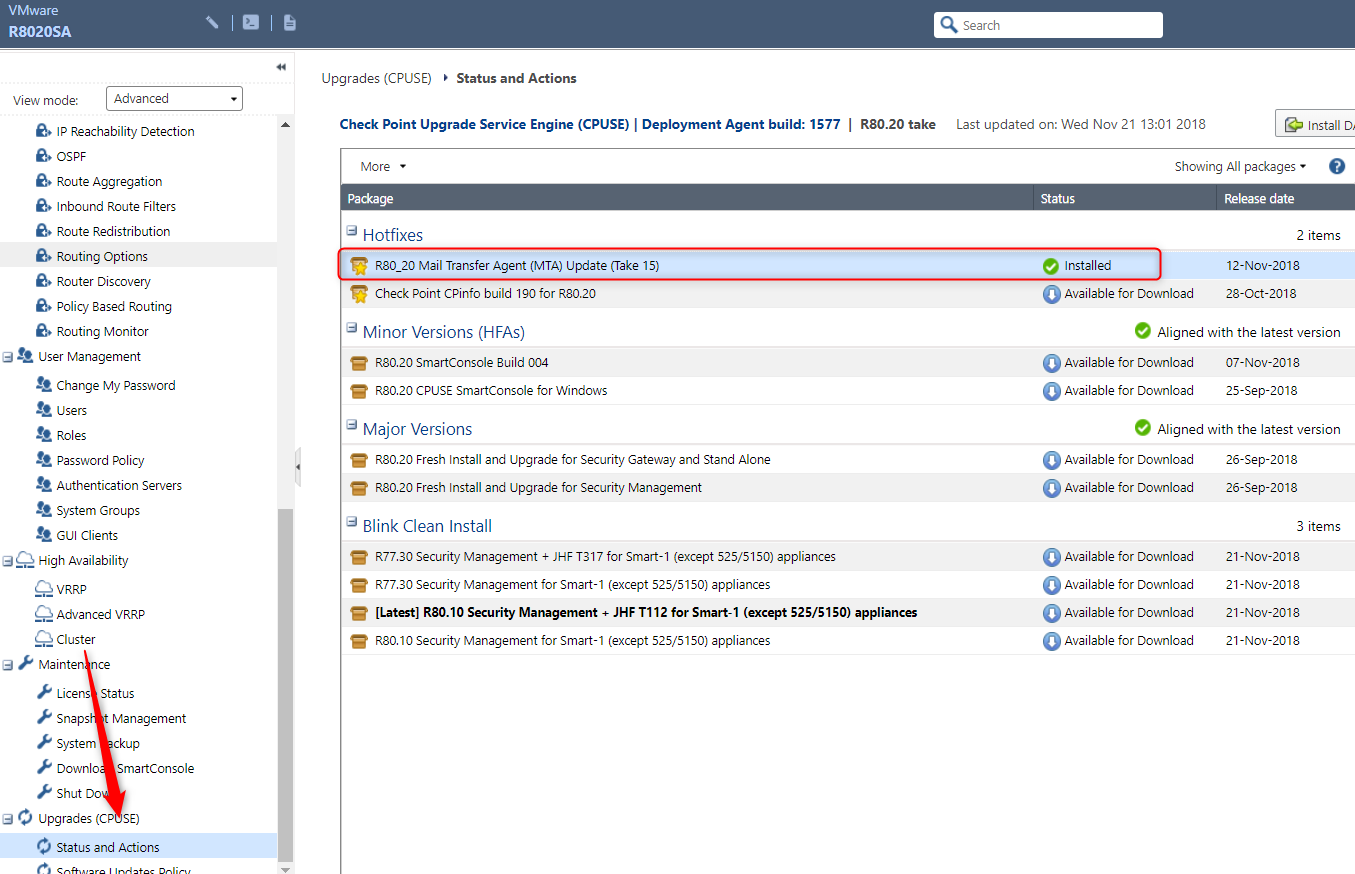Open IP Reachability Detection page
The height and width of the screenshot is (874, 1355).
pyautogui.click(x=125, y=131)
